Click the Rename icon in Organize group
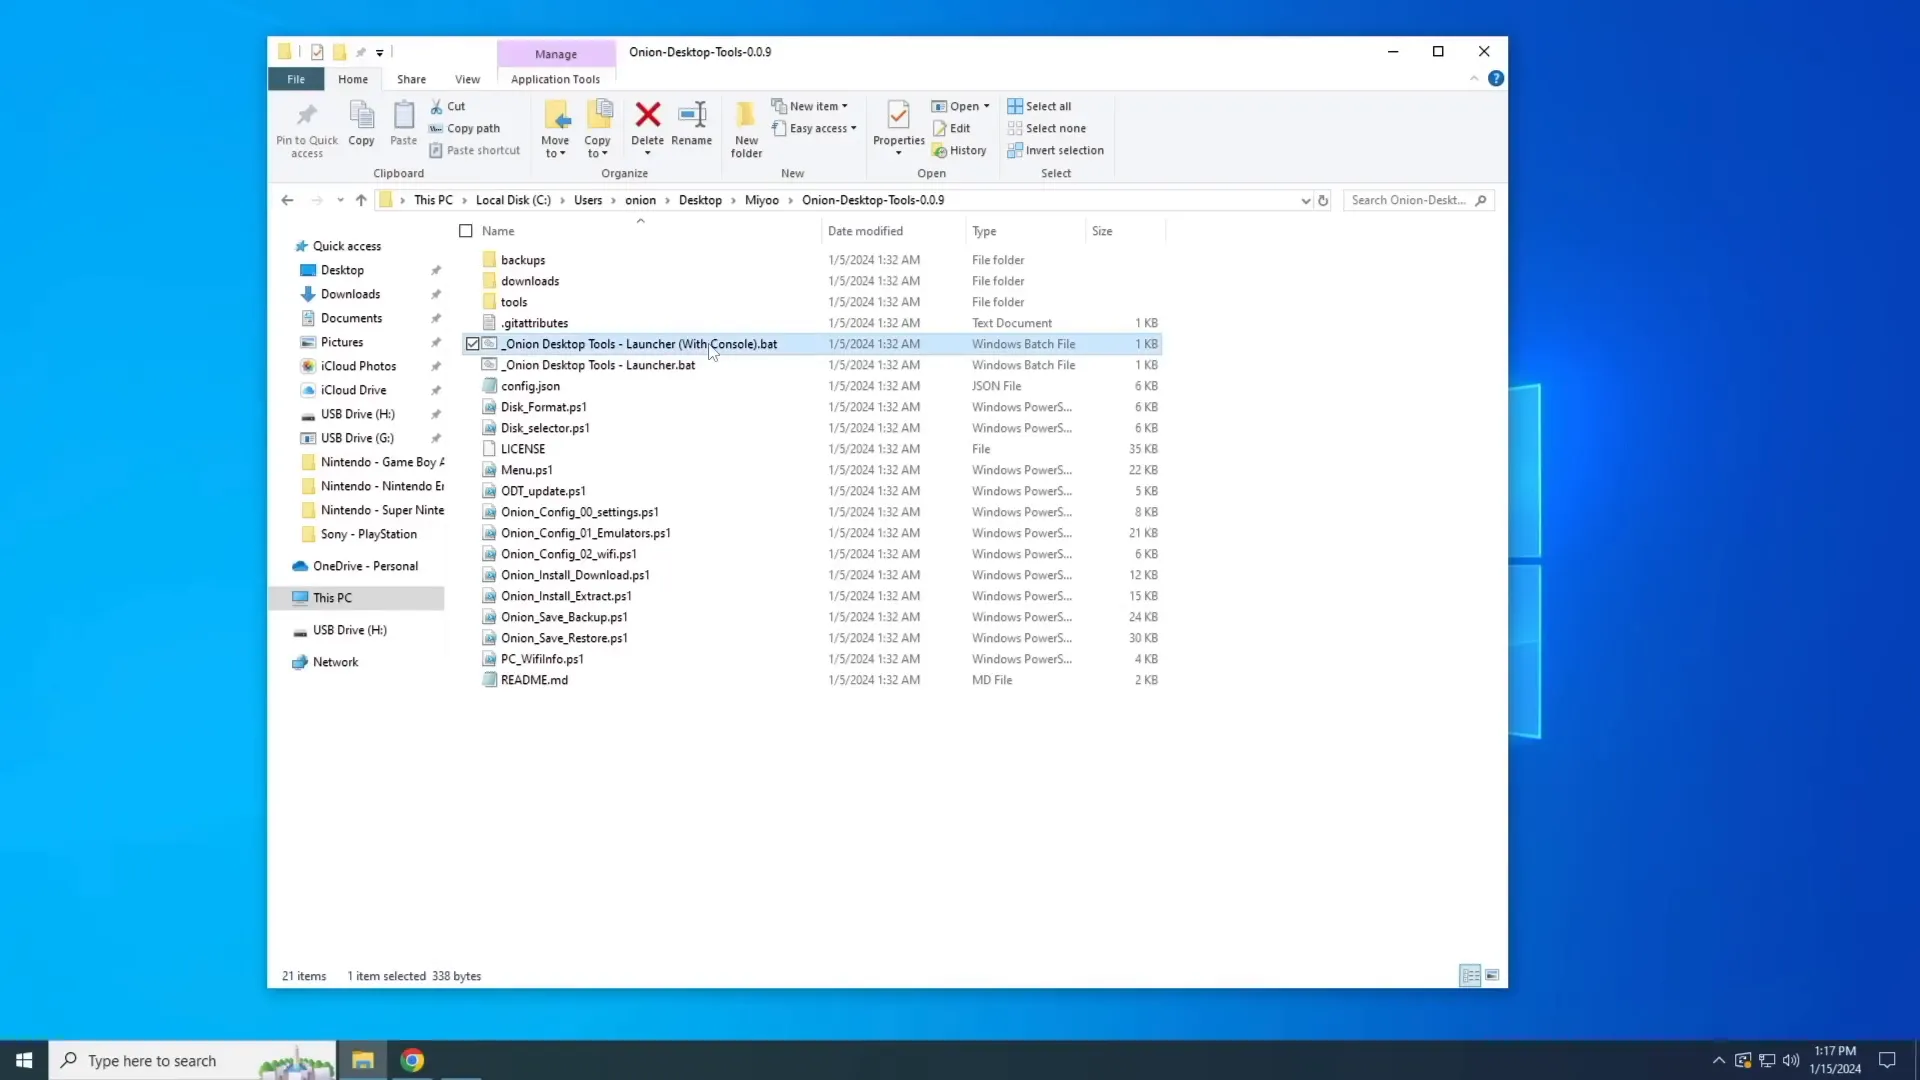The image size is (1920, 1080). click(x=692, y=115)
